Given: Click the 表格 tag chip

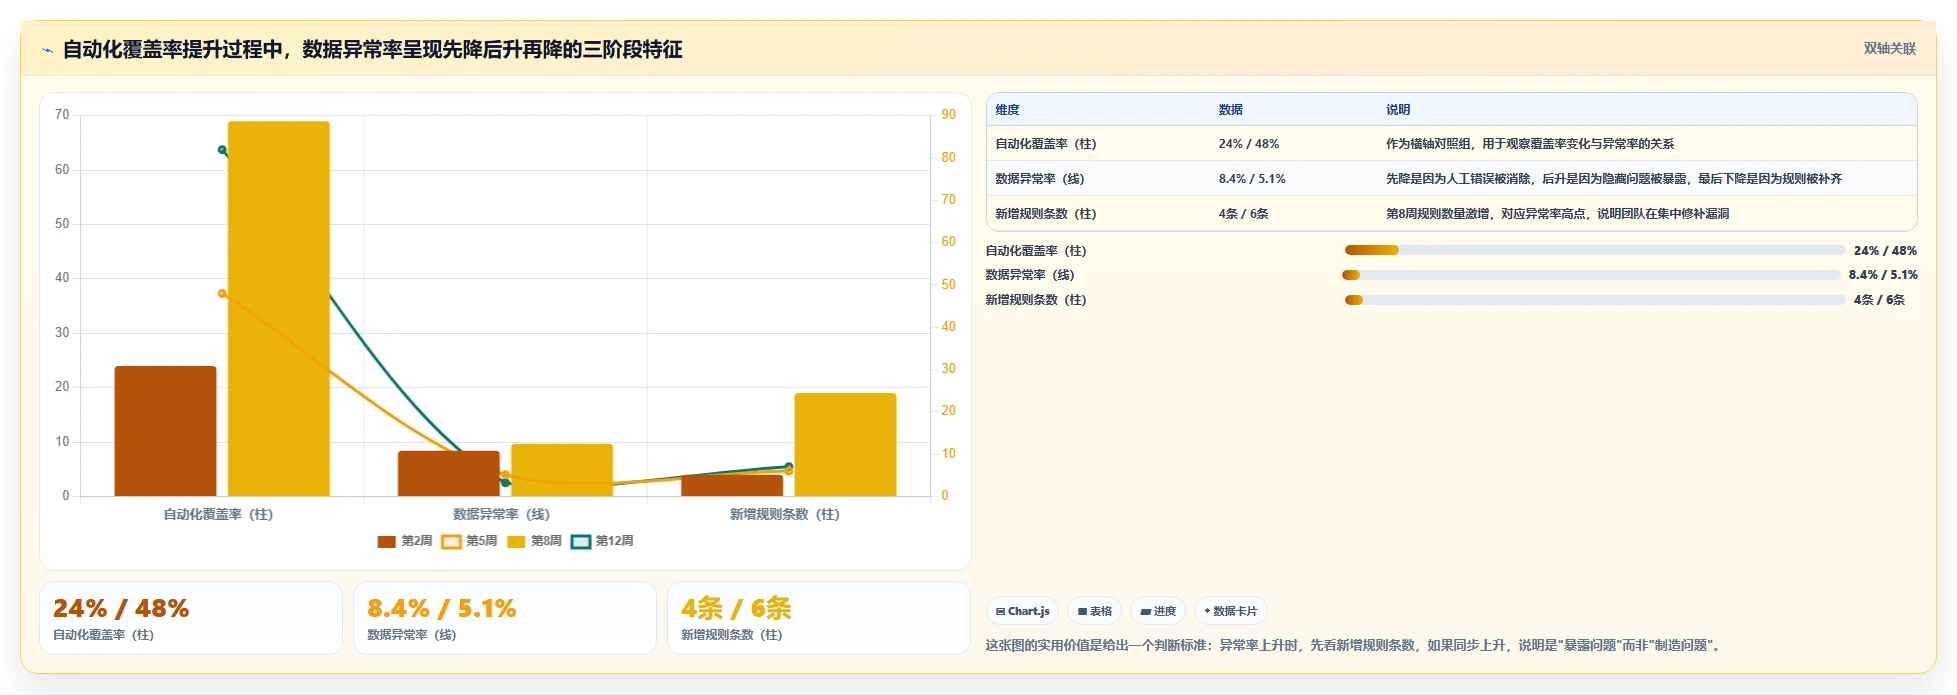Looking at the screenshot, I should (x=1094, y=611).
